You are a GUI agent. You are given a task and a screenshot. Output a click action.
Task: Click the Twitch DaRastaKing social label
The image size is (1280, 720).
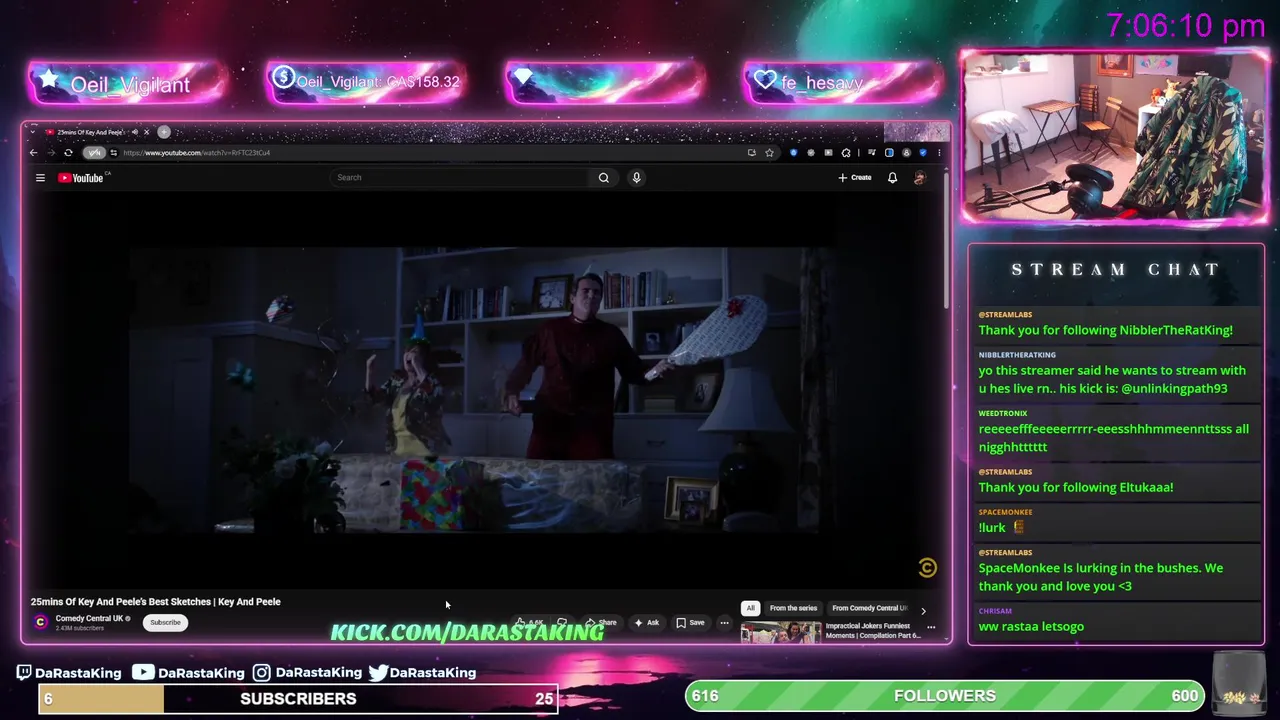[68, 673]
